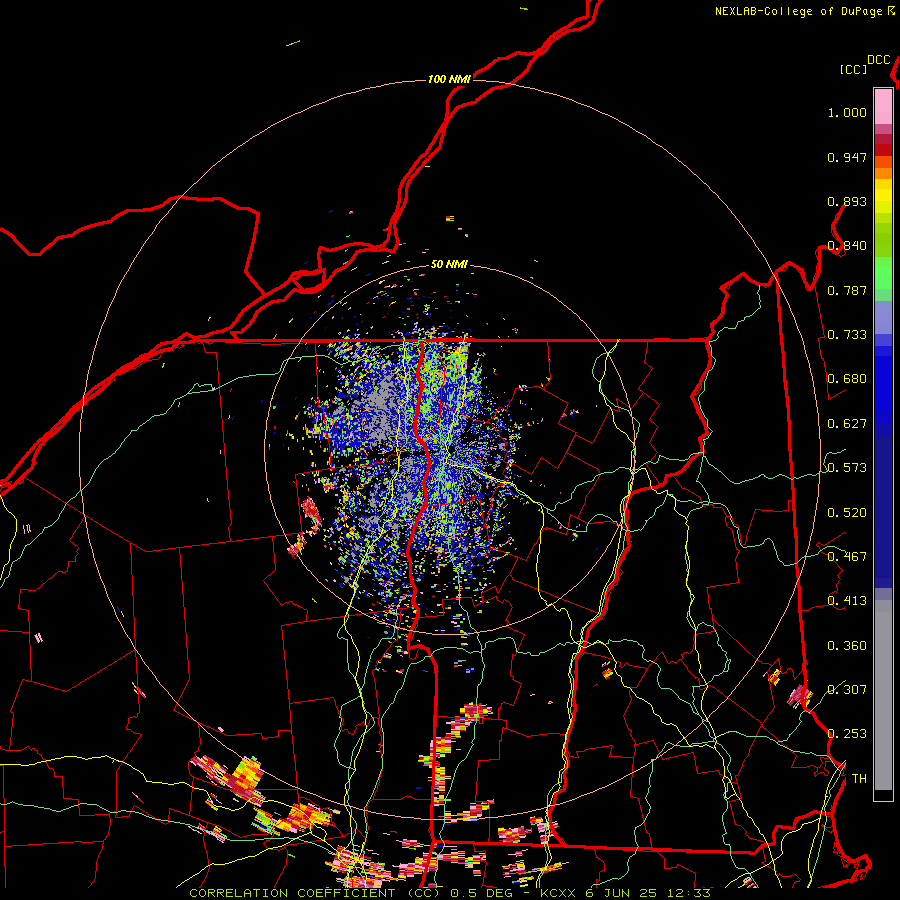900x900 pixels.
Task: Click the 50 NMI range ring label
Action: tap(449, 265)
